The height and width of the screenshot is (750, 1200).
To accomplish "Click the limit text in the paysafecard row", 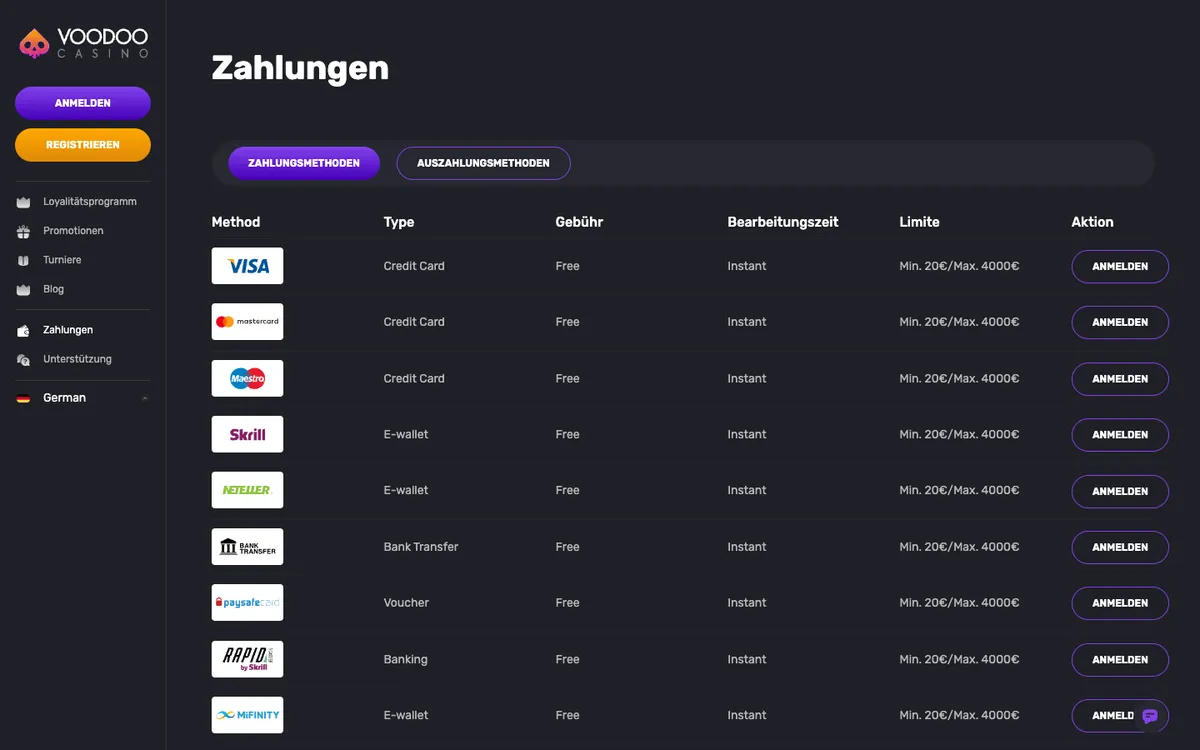I will point(960,603).
